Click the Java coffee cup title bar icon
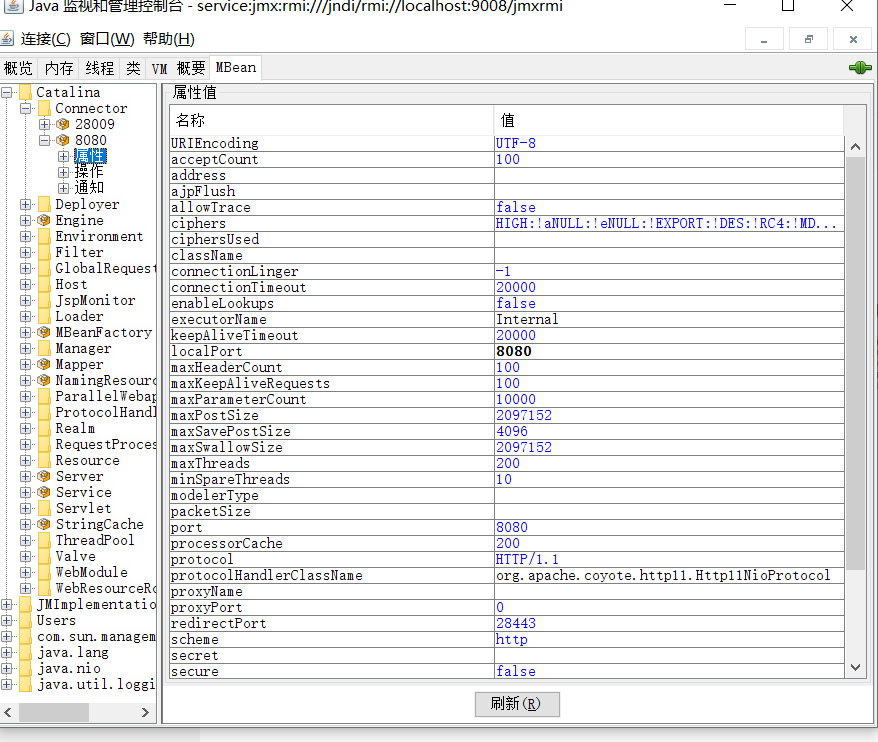 13,9
